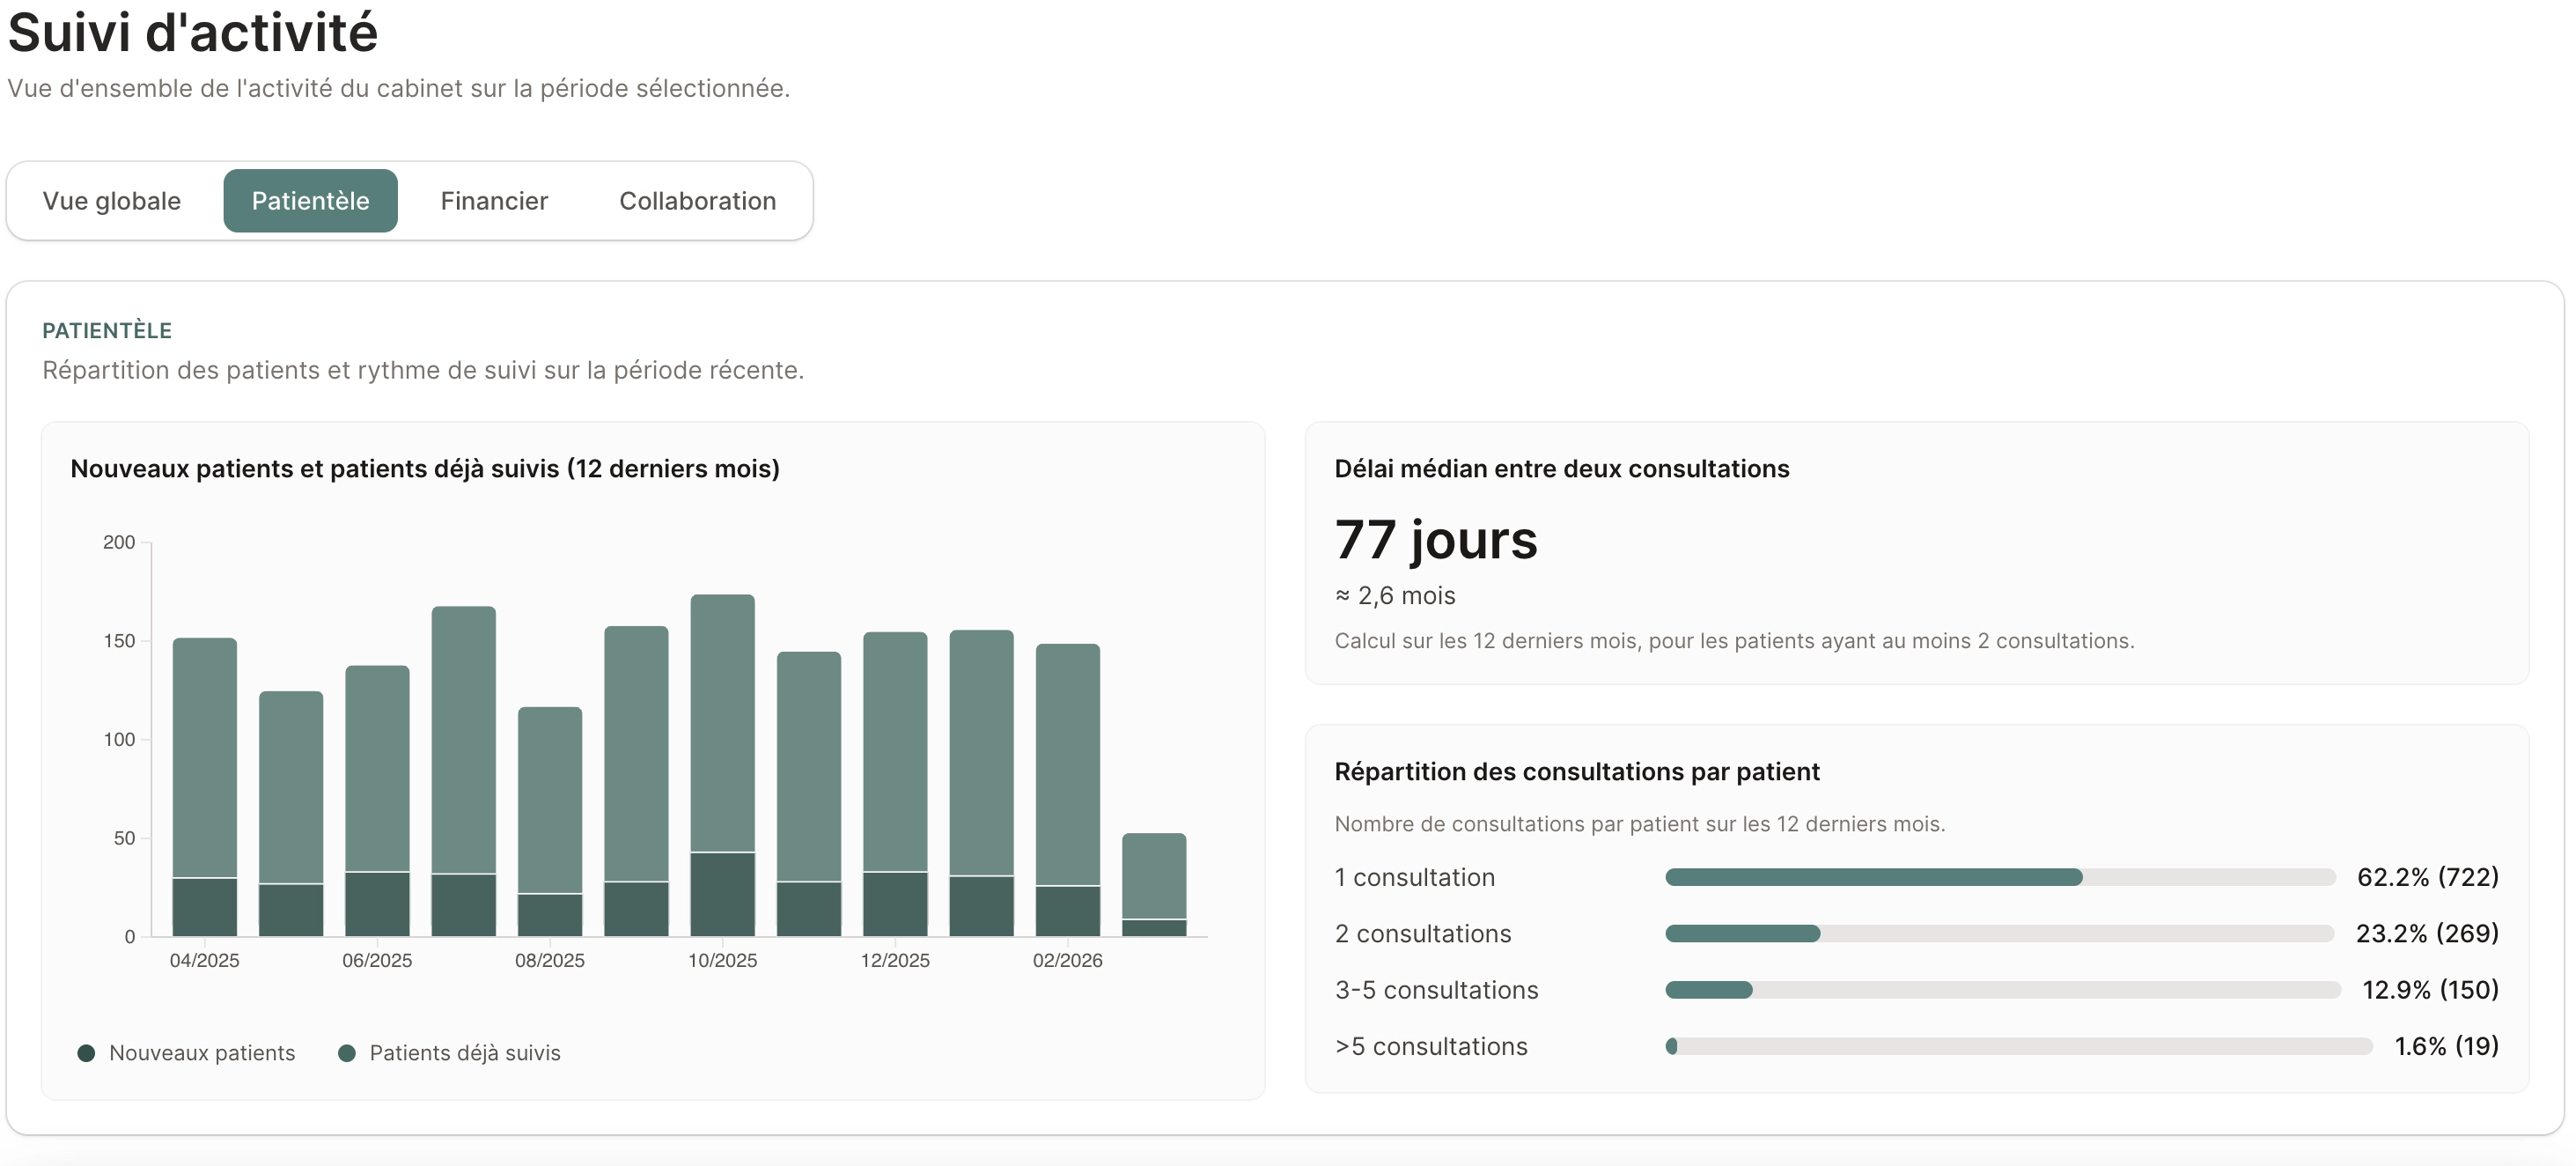2576x1166 pixels.
Task: Switch to the "Vue globale" tab
Action: (111, 200)
